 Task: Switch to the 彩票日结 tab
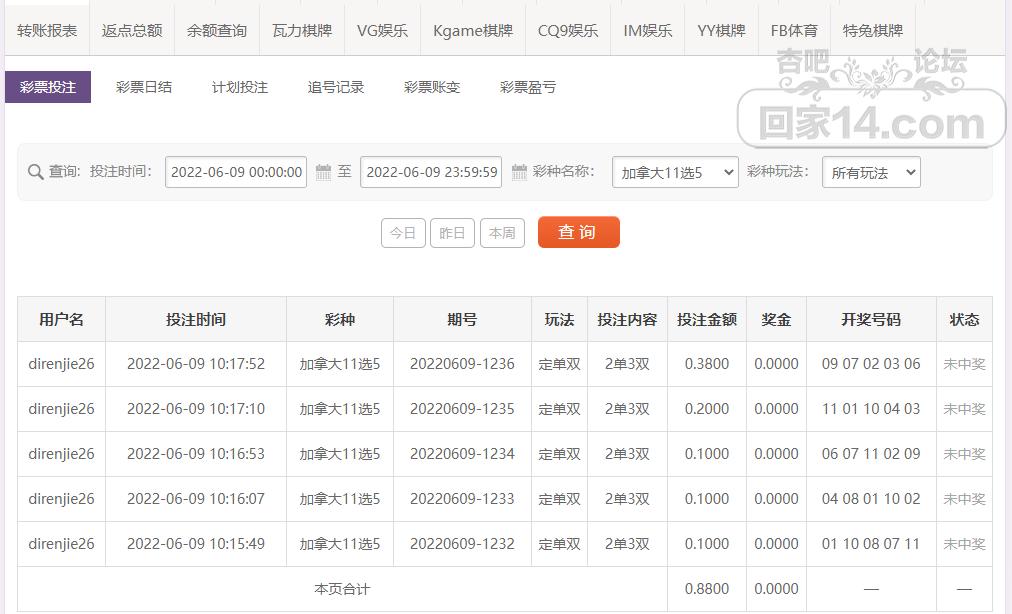tap(143, 87)
